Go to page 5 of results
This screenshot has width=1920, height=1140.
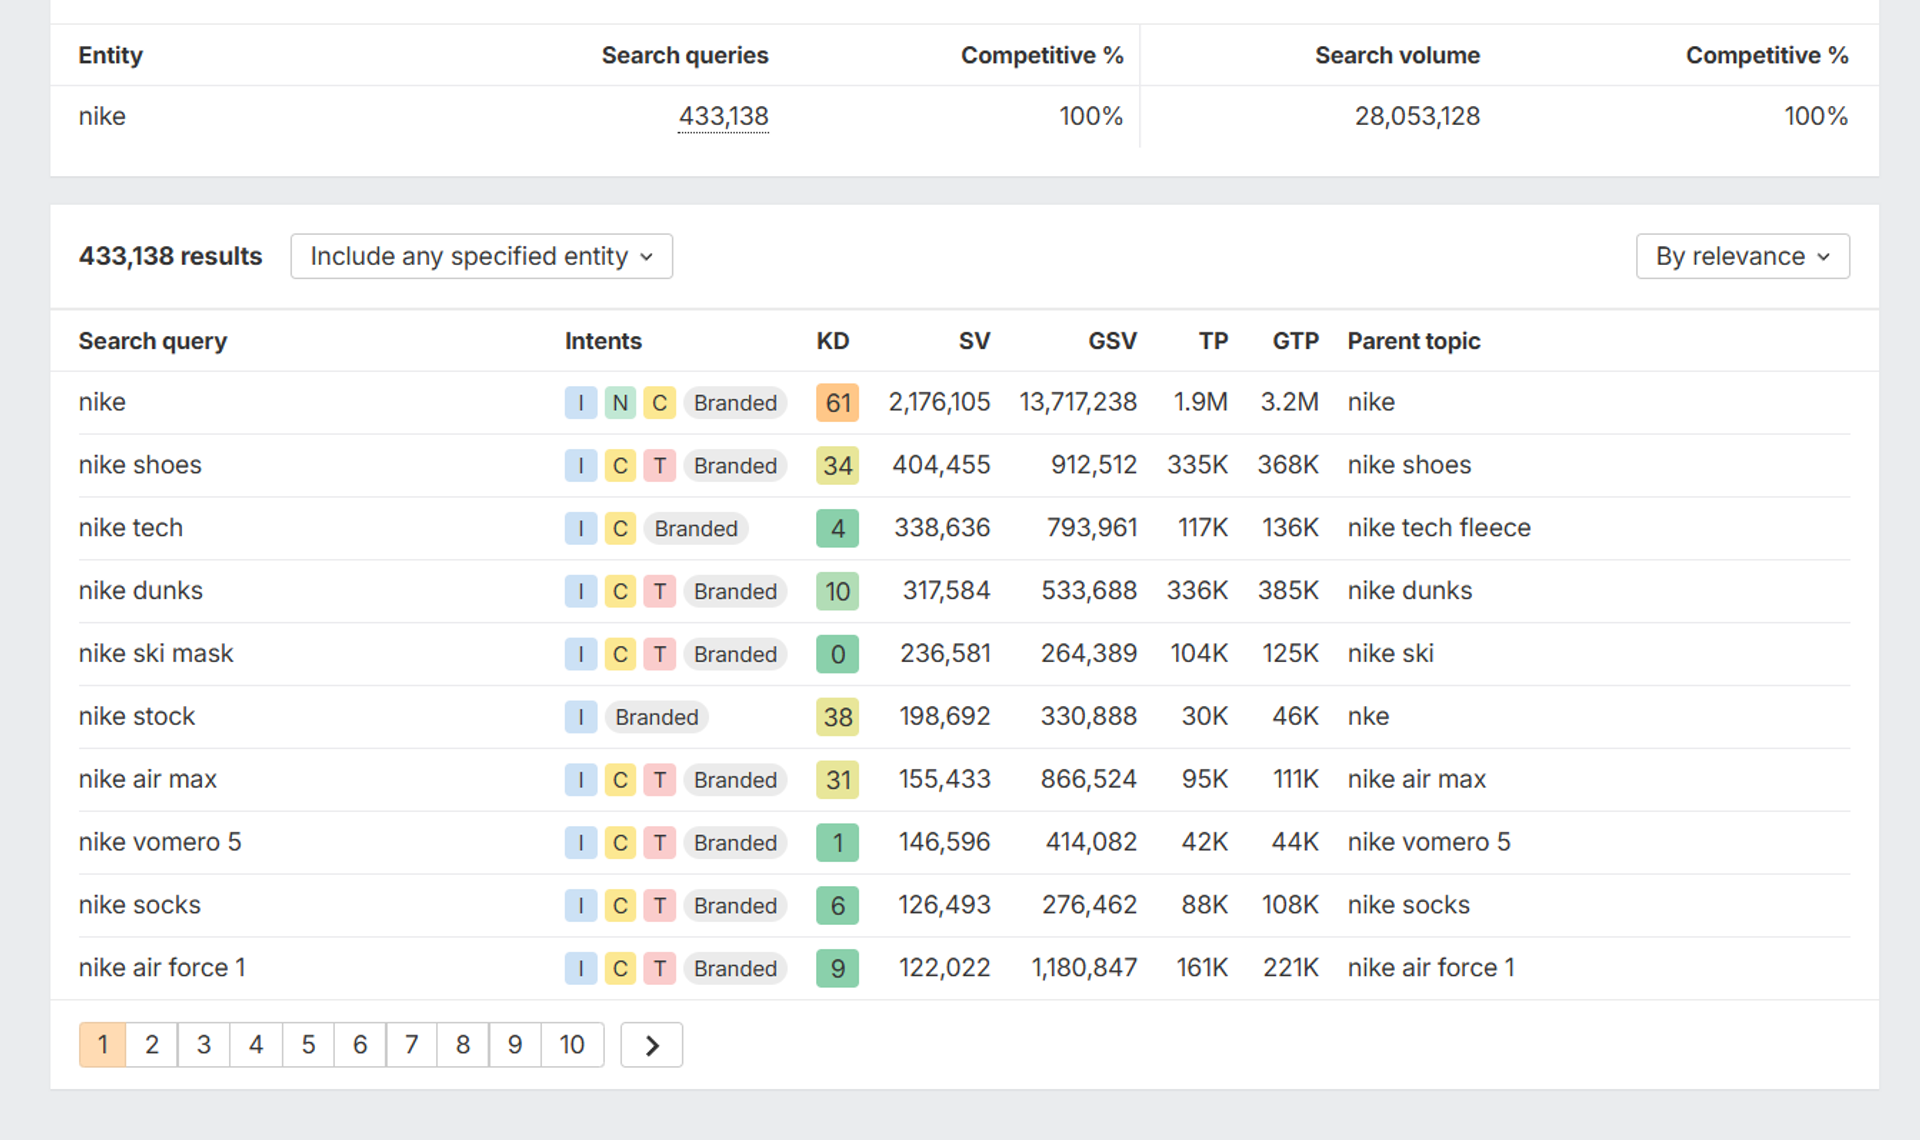(308, 1045)
